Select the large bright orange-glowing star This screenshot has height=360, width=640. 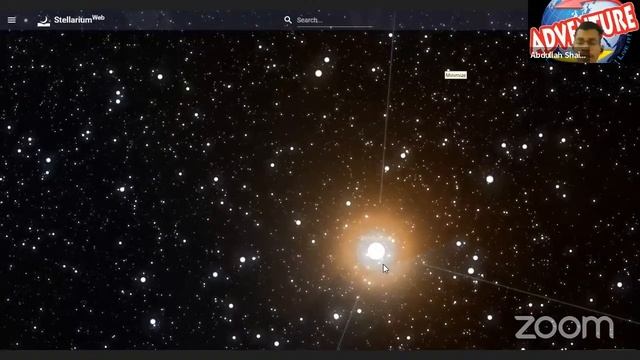376,251
